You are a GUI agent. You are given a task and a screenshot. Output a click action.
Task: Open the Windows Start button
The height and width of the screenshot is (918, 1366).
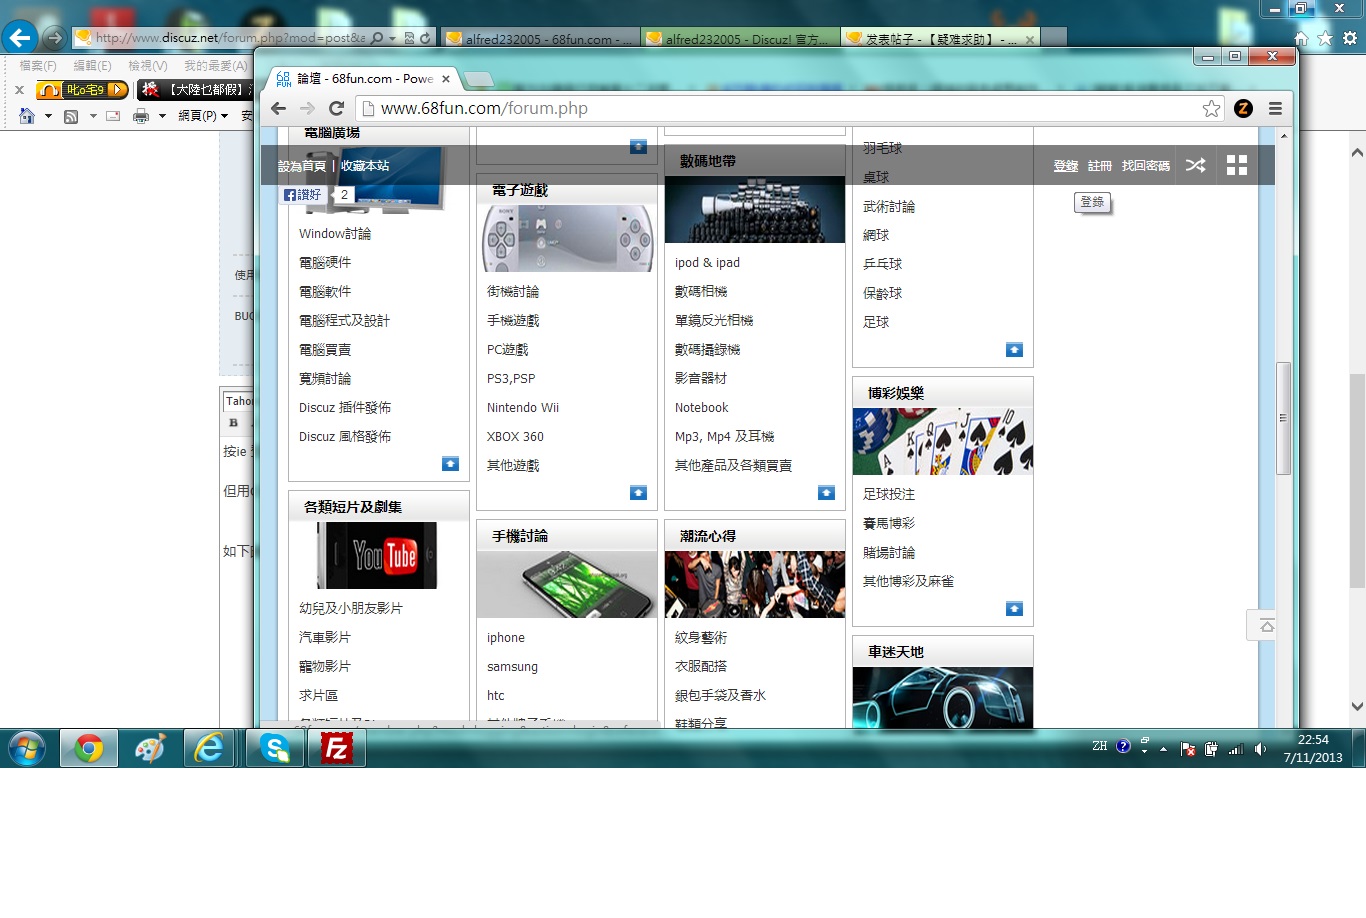point(27,748)
